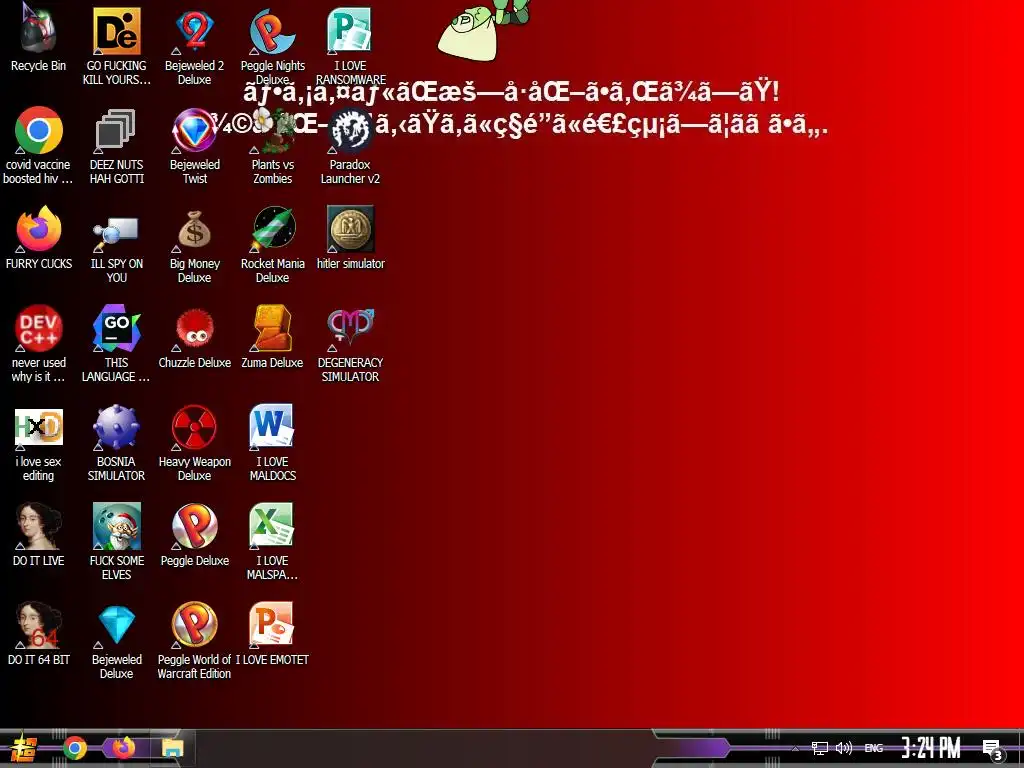This screenshot has width=1024, height=768.
Task: Launch the GoLand 'GO' icon shortcut
Action: pos(116,343)
